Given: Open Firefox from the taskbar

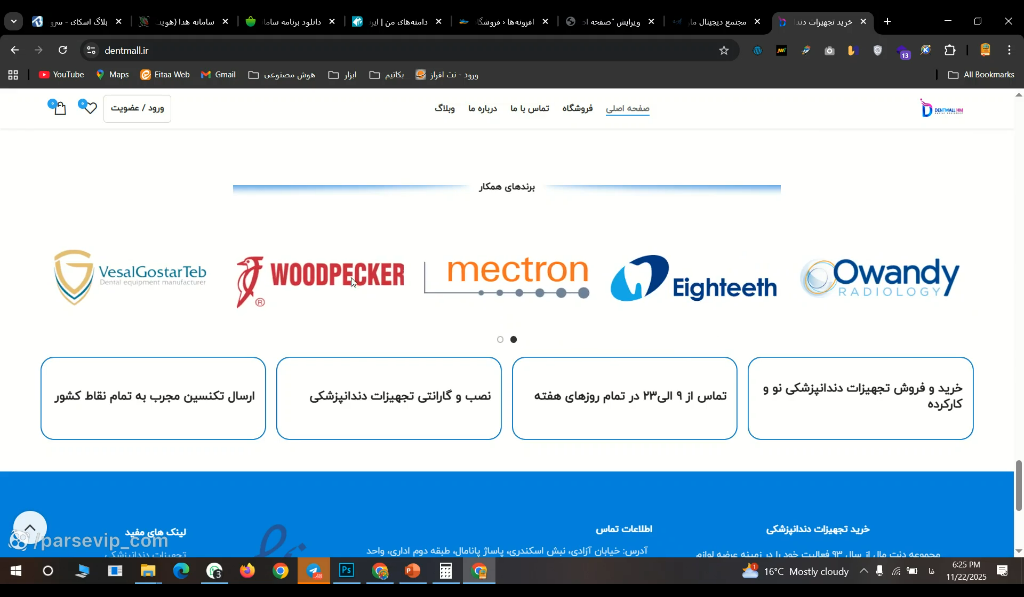Looking at the screenshot, I should (x=248, y=571).
